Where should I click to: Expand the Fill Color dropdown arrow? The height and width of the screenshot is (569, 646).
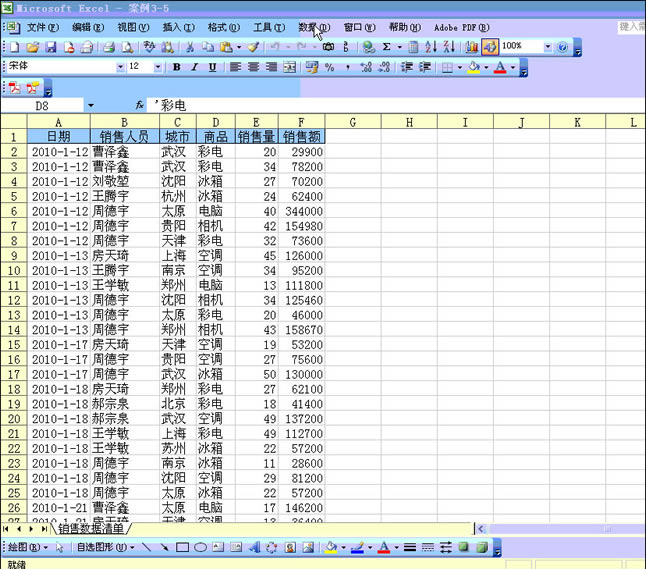click(486, 67)
